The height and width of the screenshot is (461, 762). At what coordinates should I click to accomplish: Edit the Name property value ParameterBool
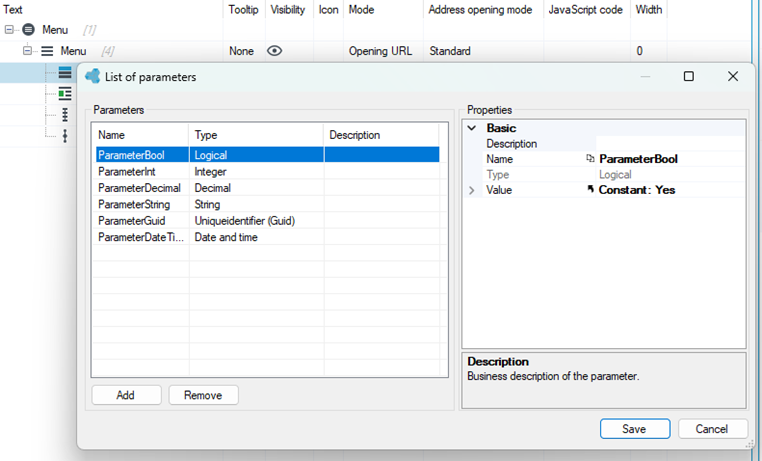tap(671, 159)
